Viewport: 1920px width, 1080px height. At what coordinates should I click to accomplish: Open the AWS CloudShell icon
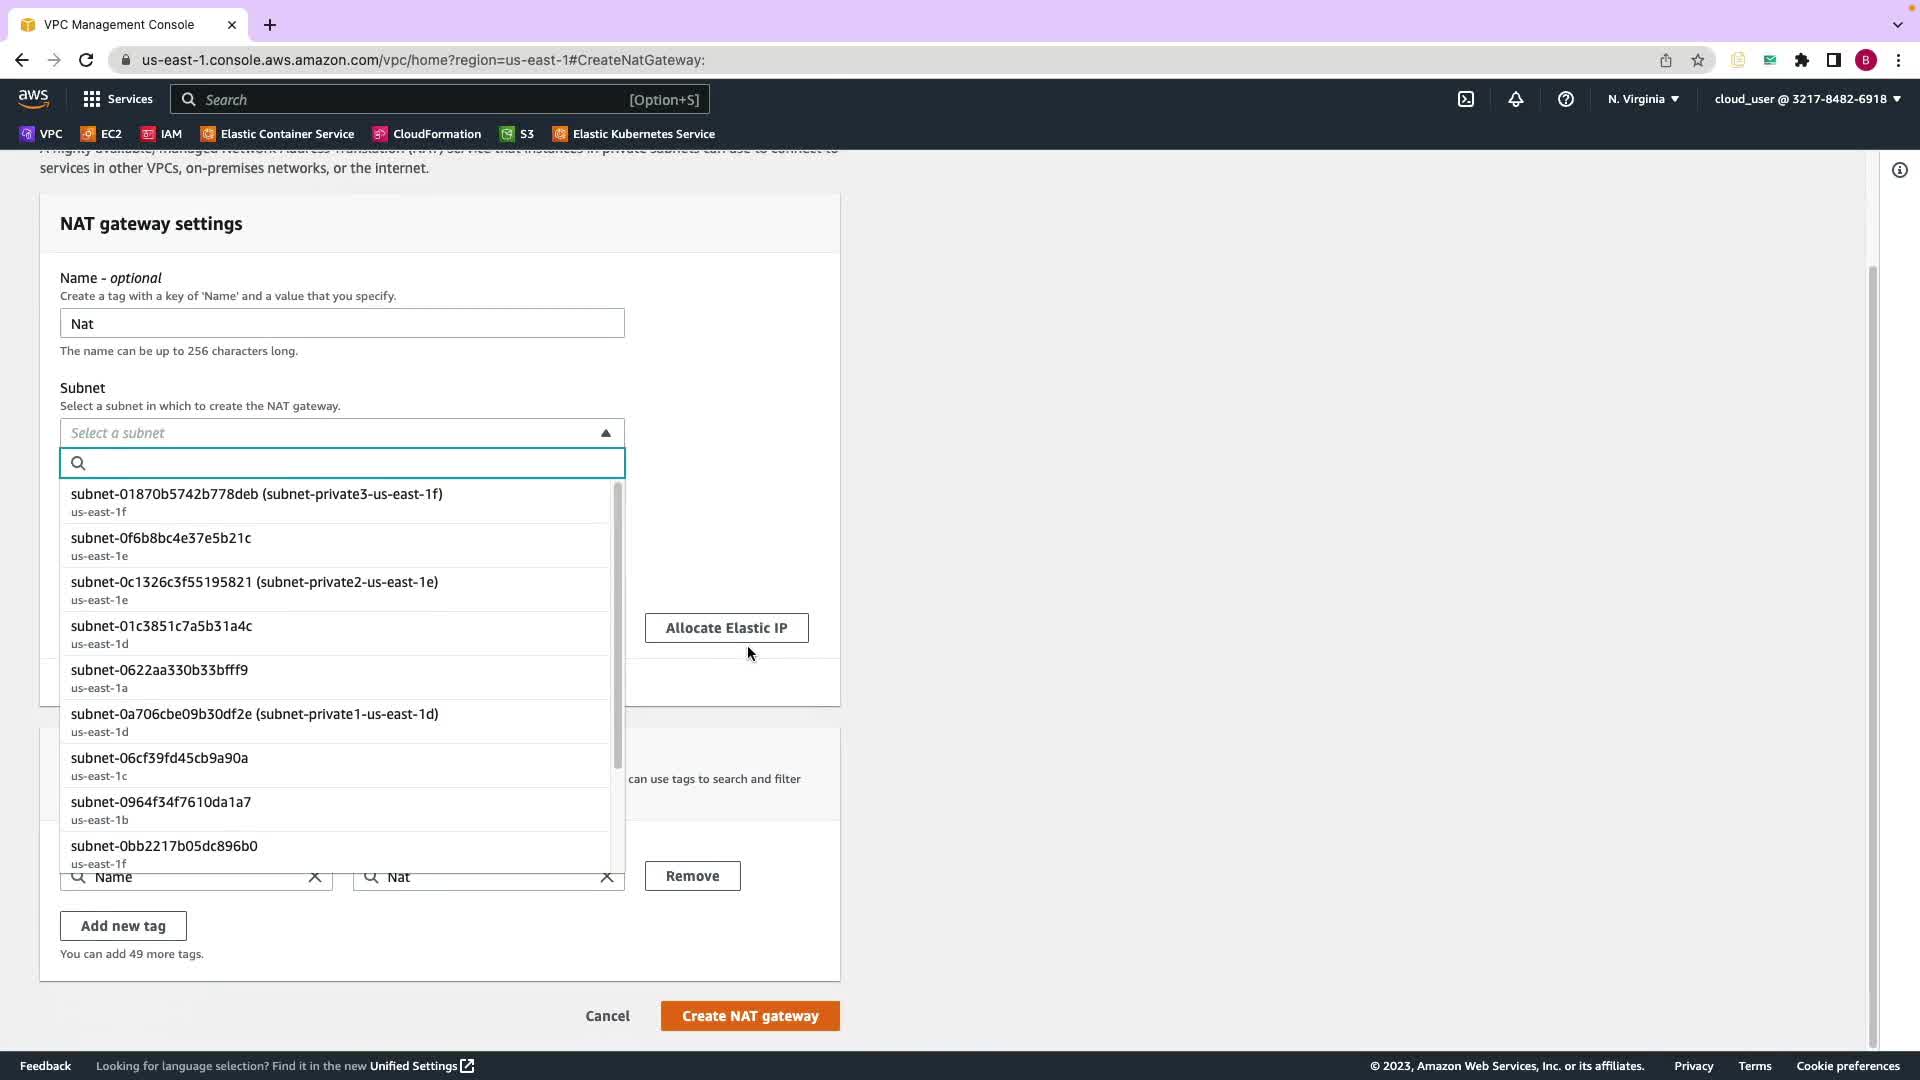pos(1466,99)
